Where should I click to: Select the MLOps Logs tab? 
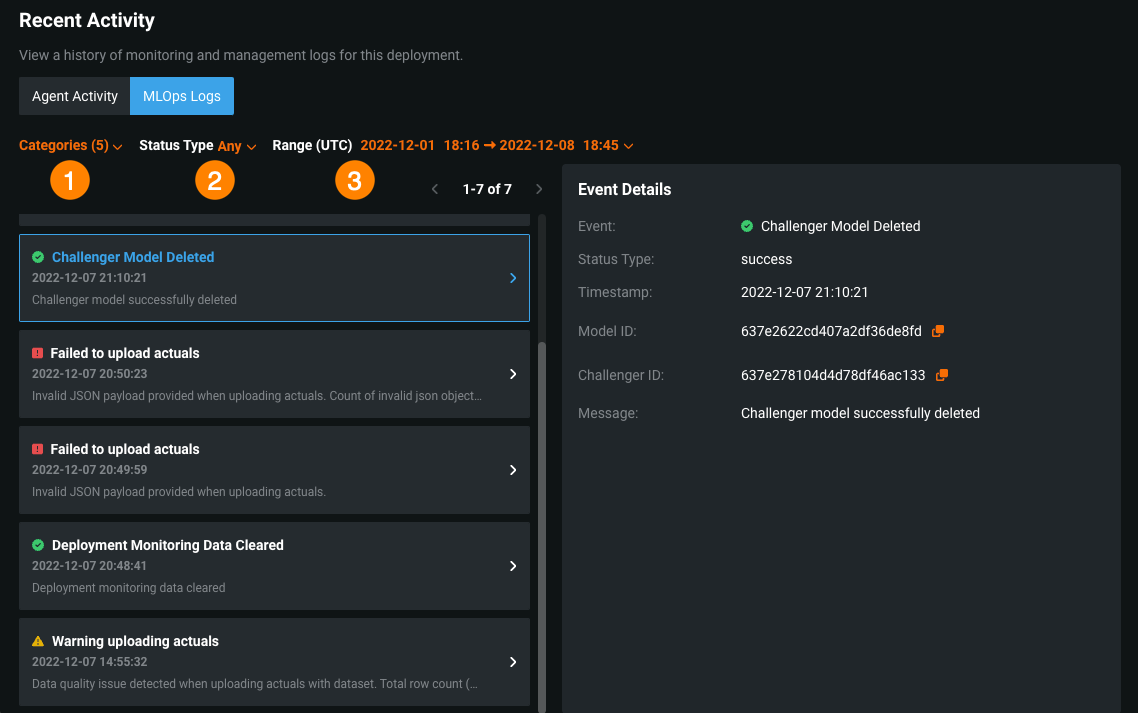182,97
